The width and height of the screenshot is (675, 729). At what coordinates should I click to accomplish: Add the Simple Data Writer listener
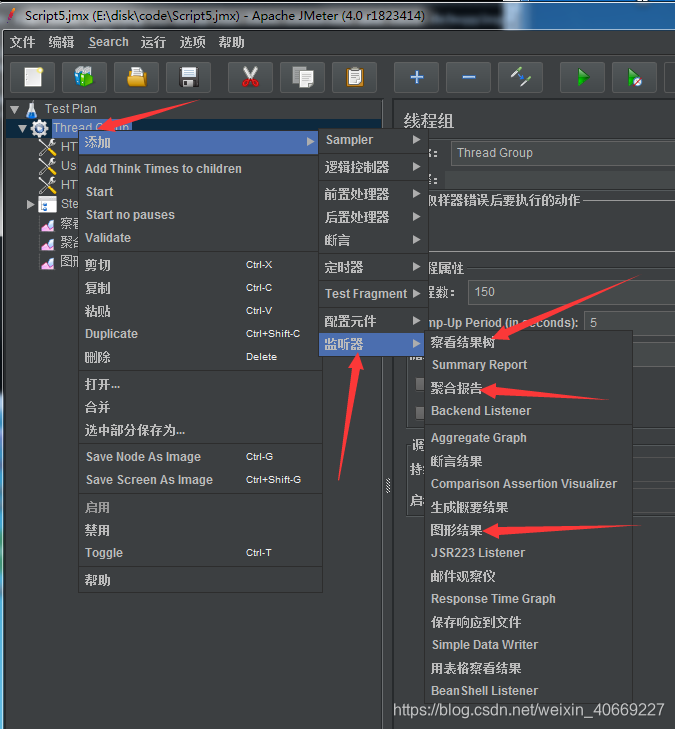click(x=529, y=645)
